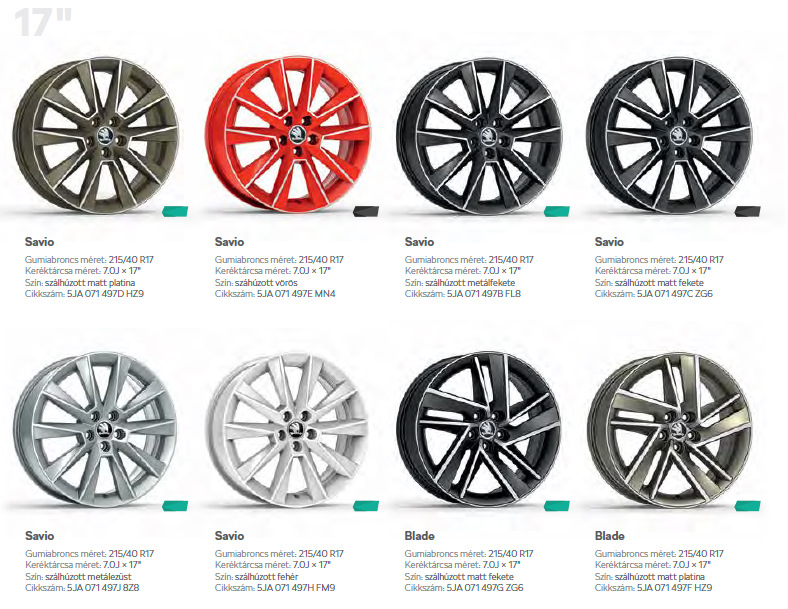Image resolution: width=788 pixels, height=609 pixels.
Task: Click green tag beside black Blade wheel
Action: [557, 506]
